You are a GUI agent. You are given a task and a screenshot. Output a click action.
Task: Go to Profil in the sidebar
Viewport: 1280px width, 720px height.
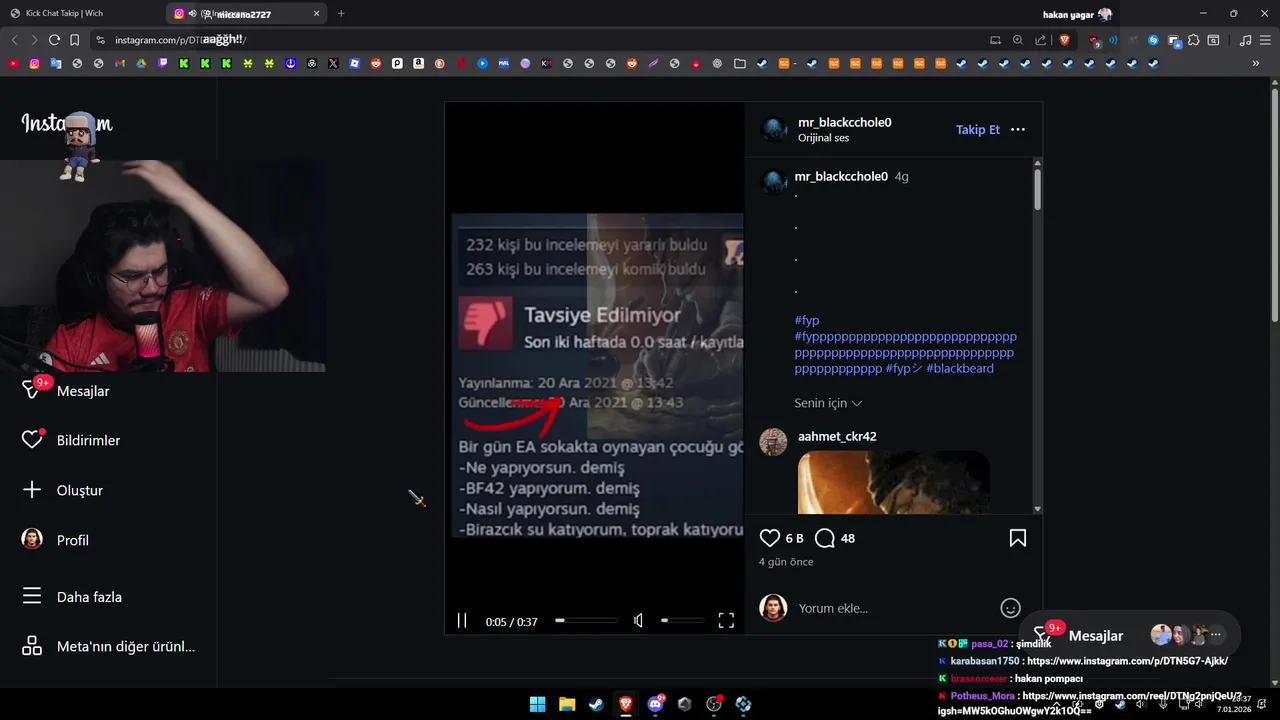tap(73, 540)
